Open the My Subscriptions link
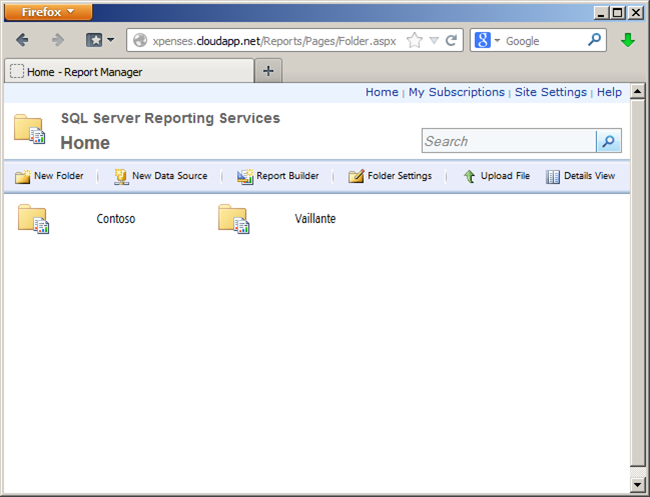Image resolution: width=650 pixels, height=497 pixels. coord(456,92)
